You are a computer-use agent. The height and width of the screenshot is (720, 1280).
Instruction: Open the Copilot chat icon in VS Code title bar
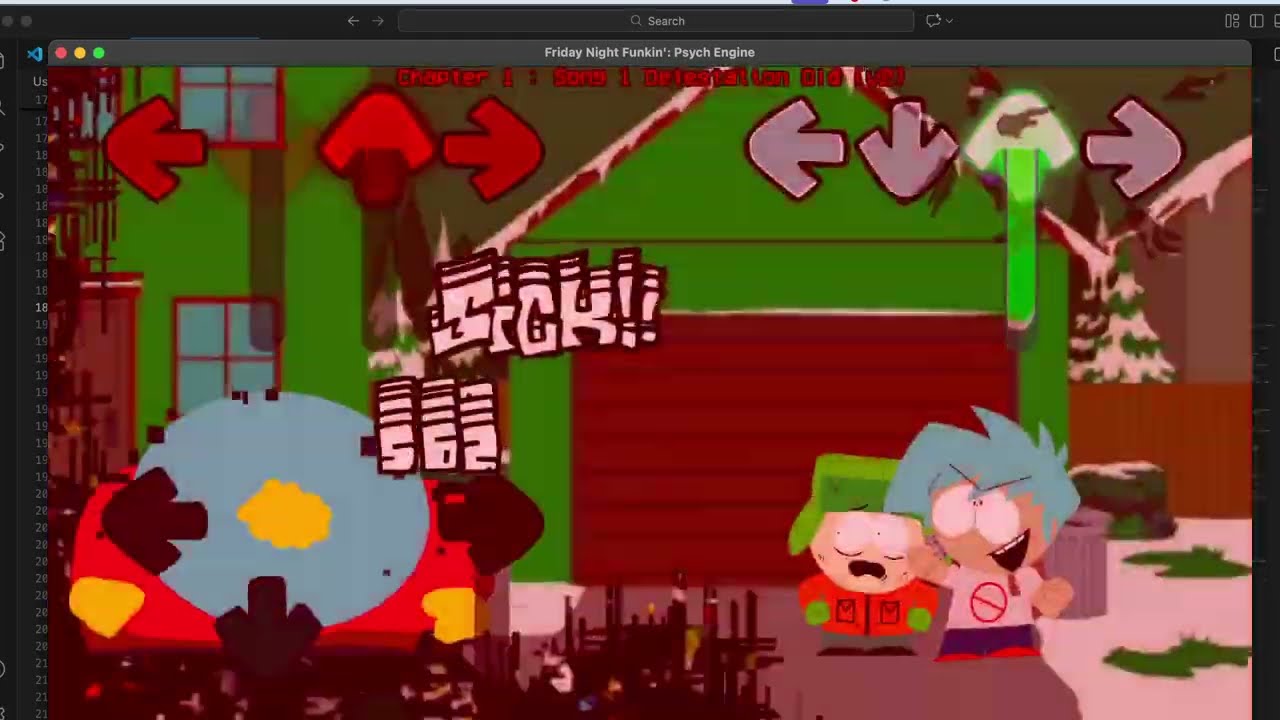(x=933, y=20)
